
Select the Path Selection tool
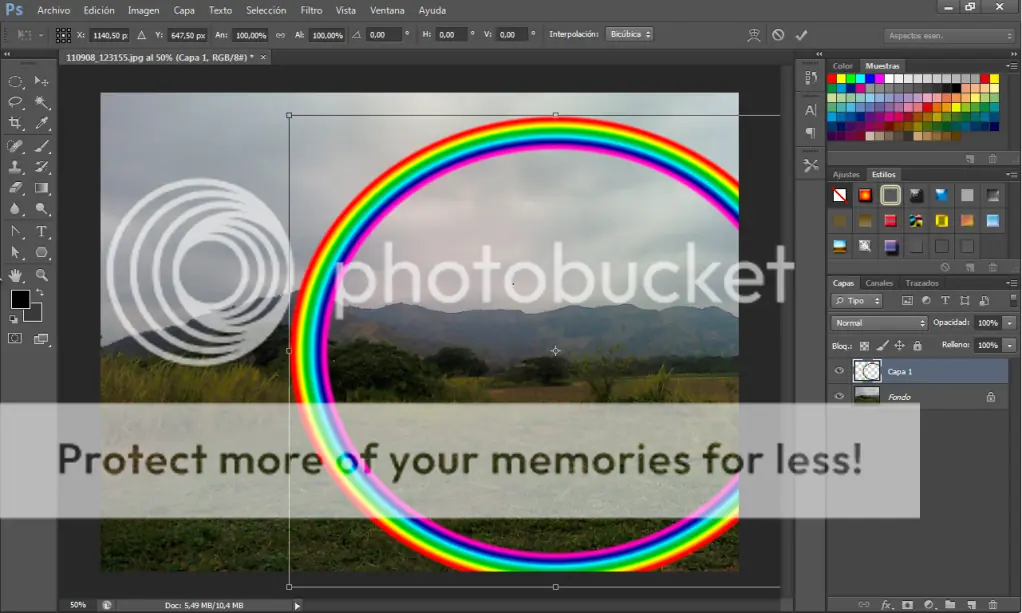point(15,252)
